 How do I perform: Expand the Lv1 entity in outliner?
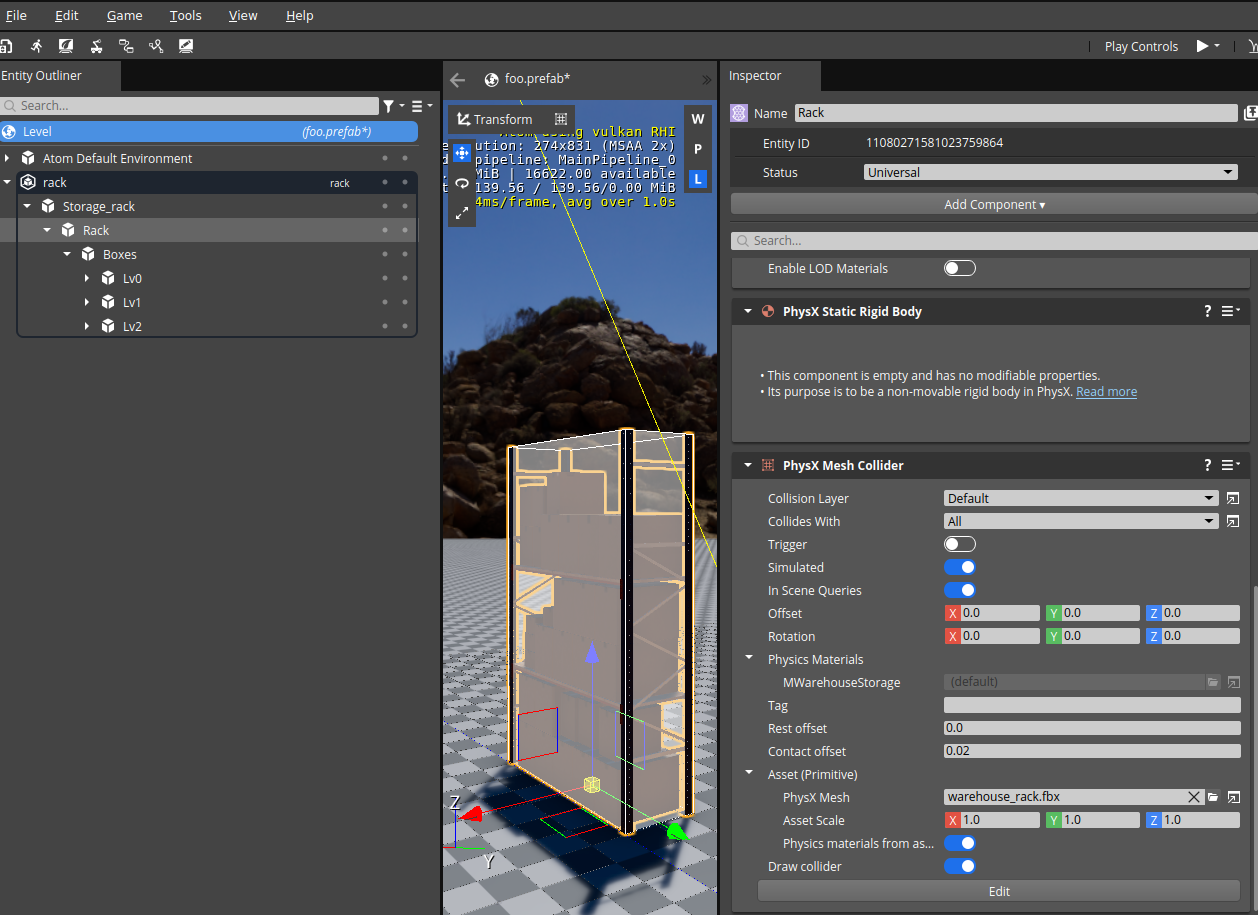88,303
